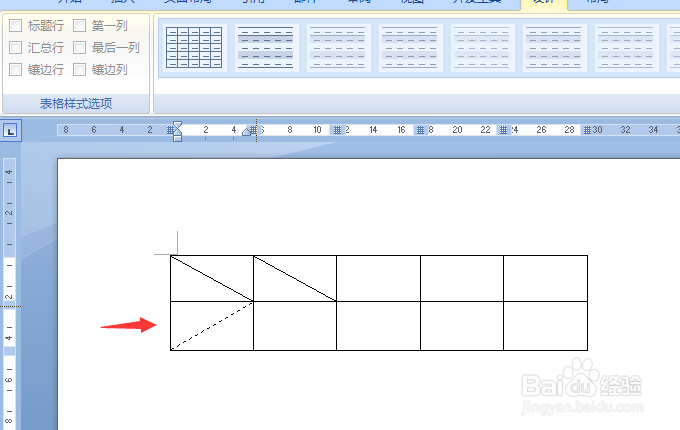Image resolution: width=680 pixels, height=430 pixels.
Task: Enable the 第一列 checkbox
Action: (79, 26)
